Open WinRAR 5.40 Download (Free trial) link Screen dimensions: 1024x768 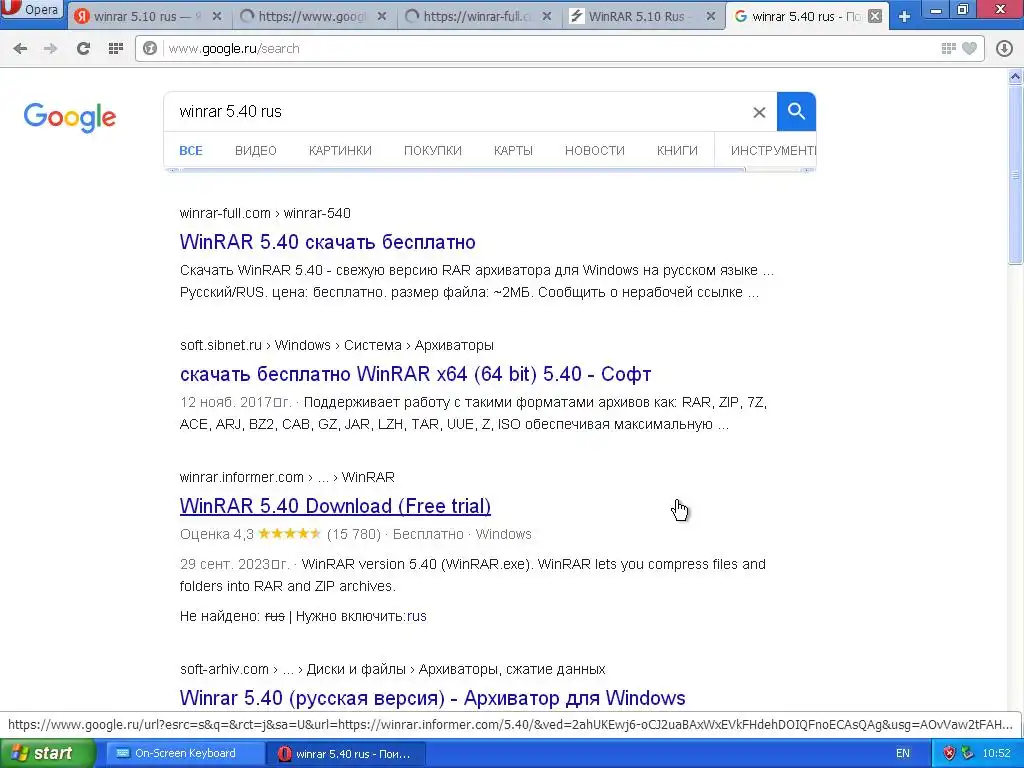pyautogui.click(x=335, y=506)
